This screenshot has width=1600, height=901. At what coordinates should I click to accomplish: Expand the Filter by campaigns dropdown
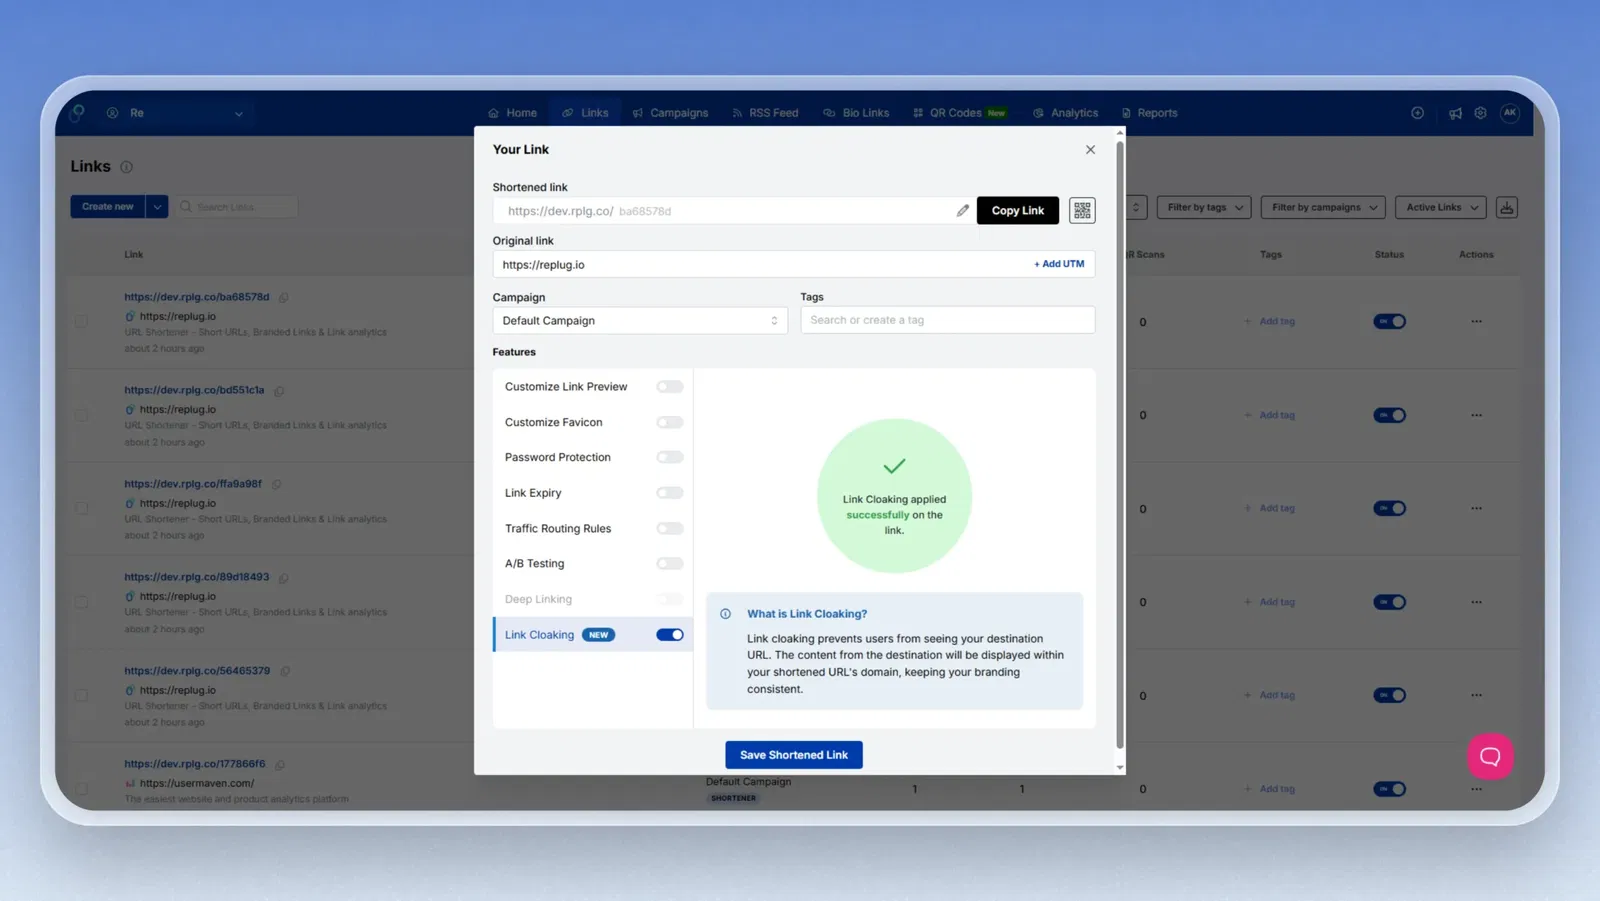[1322, 207]
